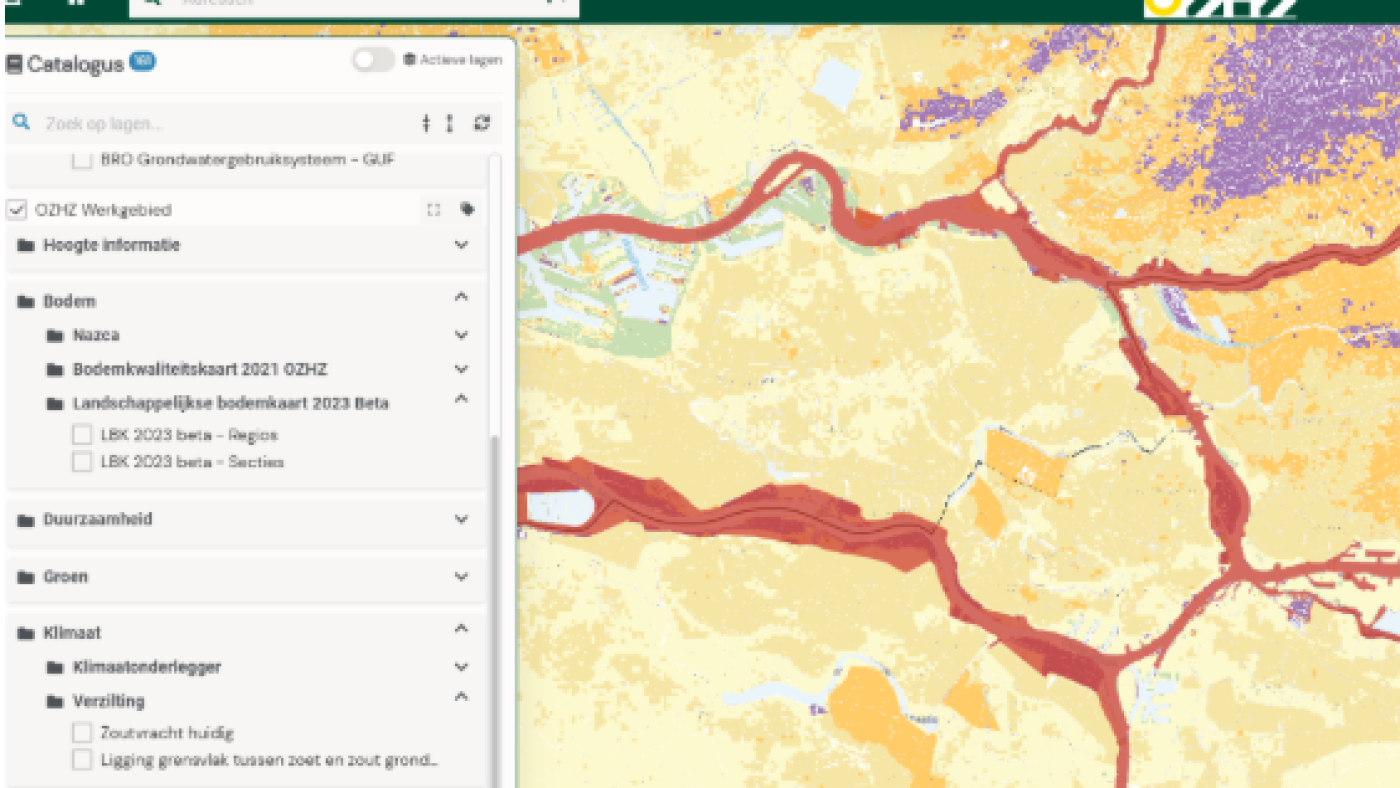Viewport: 1400px width, 788px height.
Task: Click the Klimaatonderlegger folder label
Action: click(x=147, y=667)
